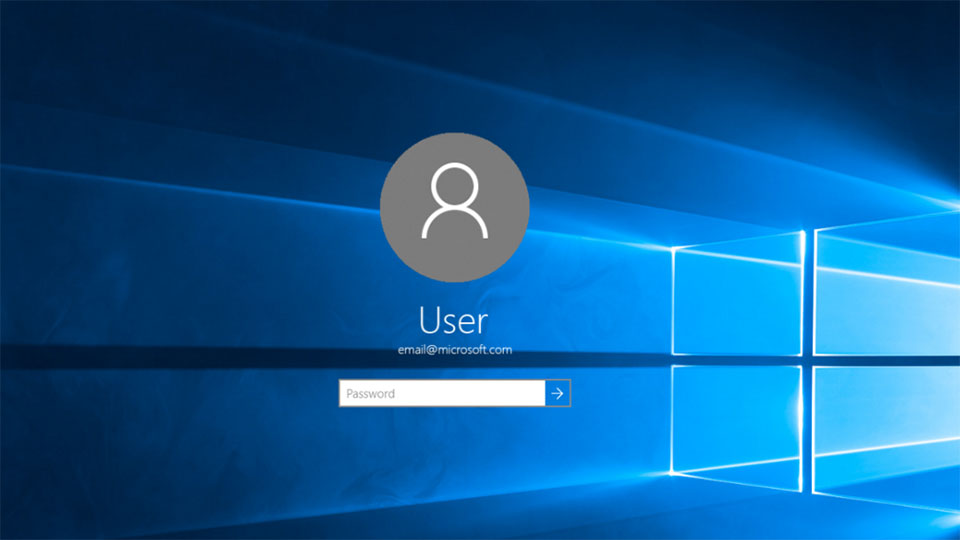Image resolution: width=960 pixels, height=540 pixels.
Task: Focus the Password input field
Action: click(x=442, y=393)
